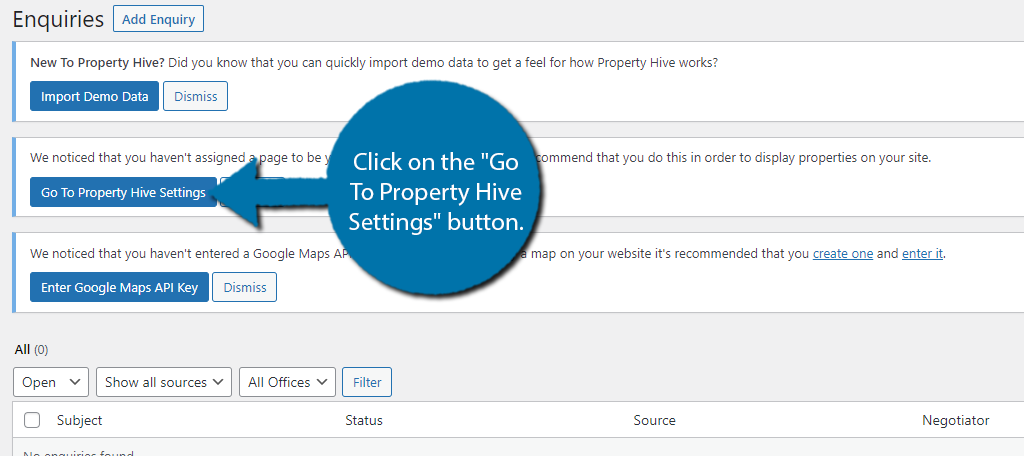Sort by the Subject column header

pyautogui.click(x=80, y=420)
